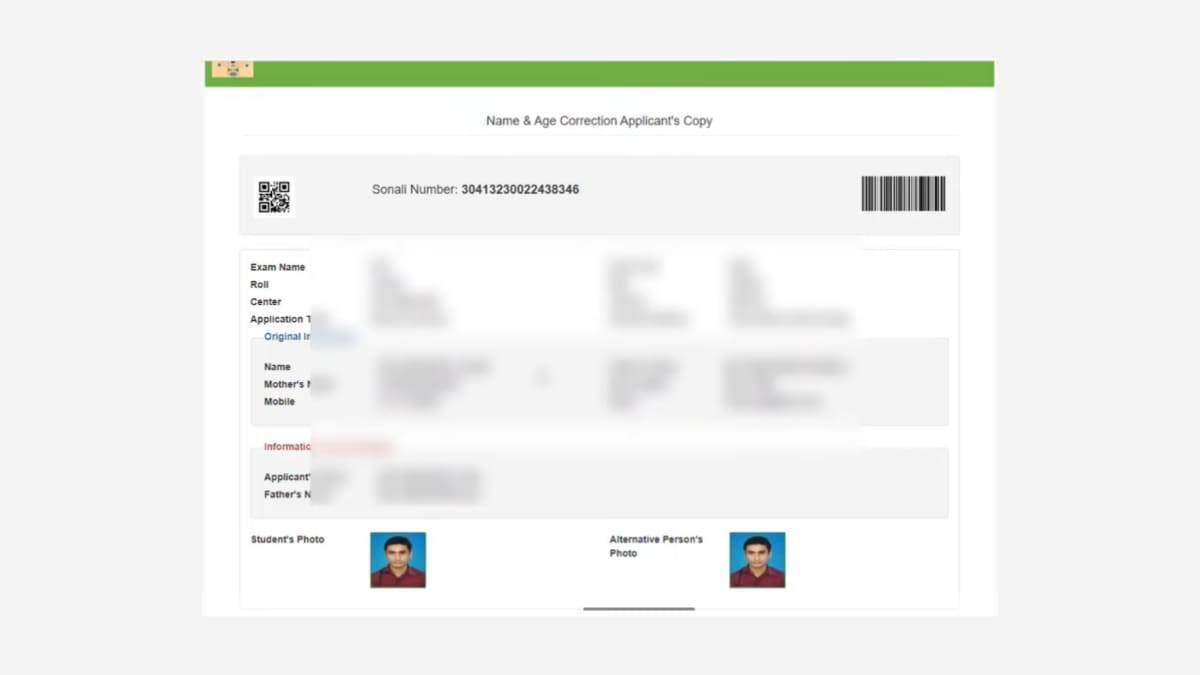Click the Sonali Number value

tap(520, 190)
